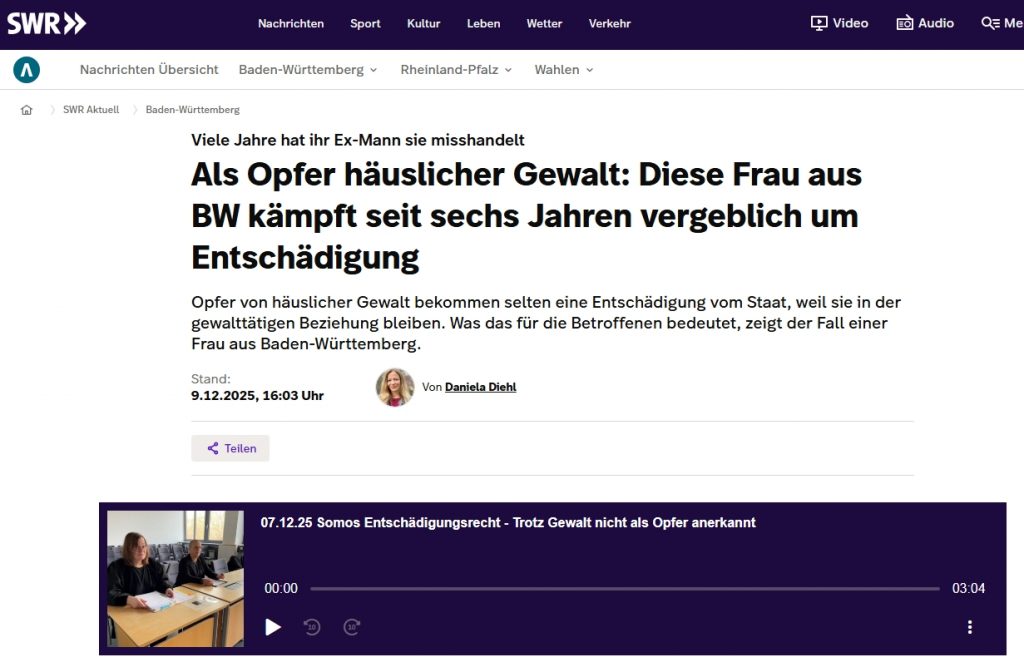Click the search magnifier icon

click(990, 23)
